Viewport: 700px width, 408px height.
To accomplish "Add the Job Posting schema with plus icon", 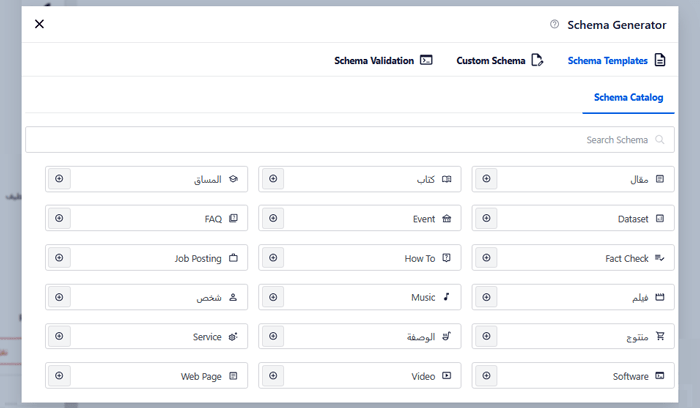I will point(59,258).
